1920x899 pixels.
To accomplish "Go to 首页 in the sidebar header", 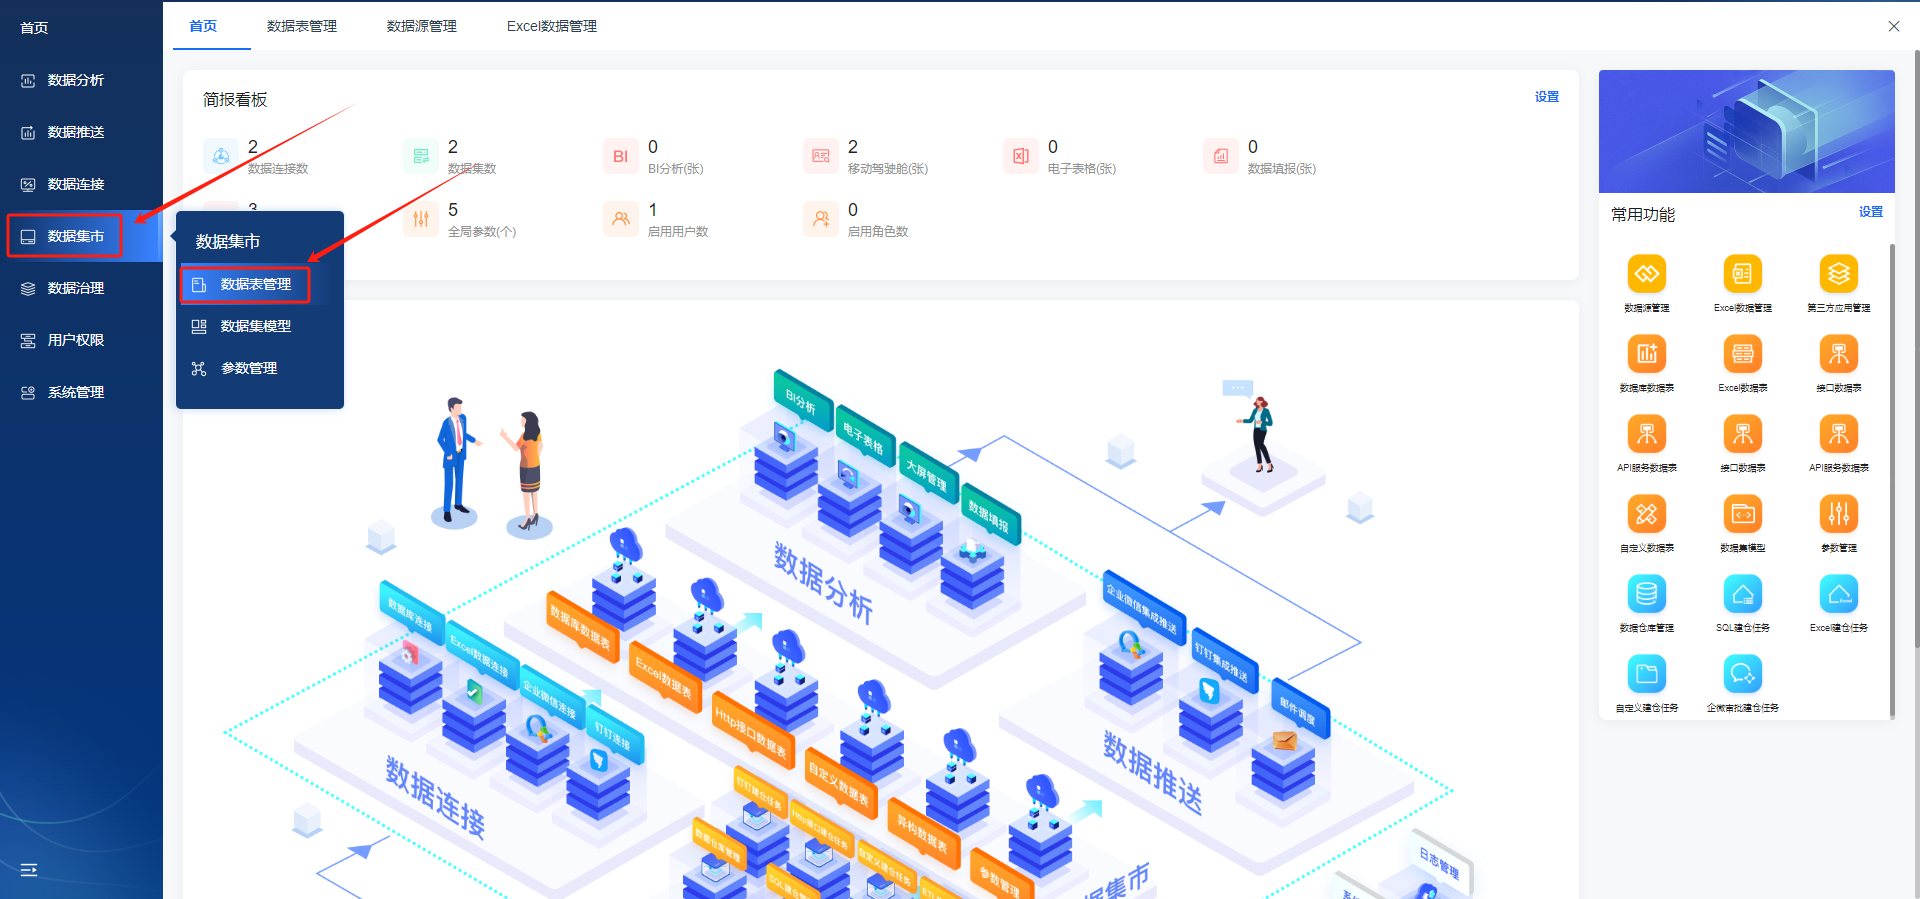I will click(34, 28).
